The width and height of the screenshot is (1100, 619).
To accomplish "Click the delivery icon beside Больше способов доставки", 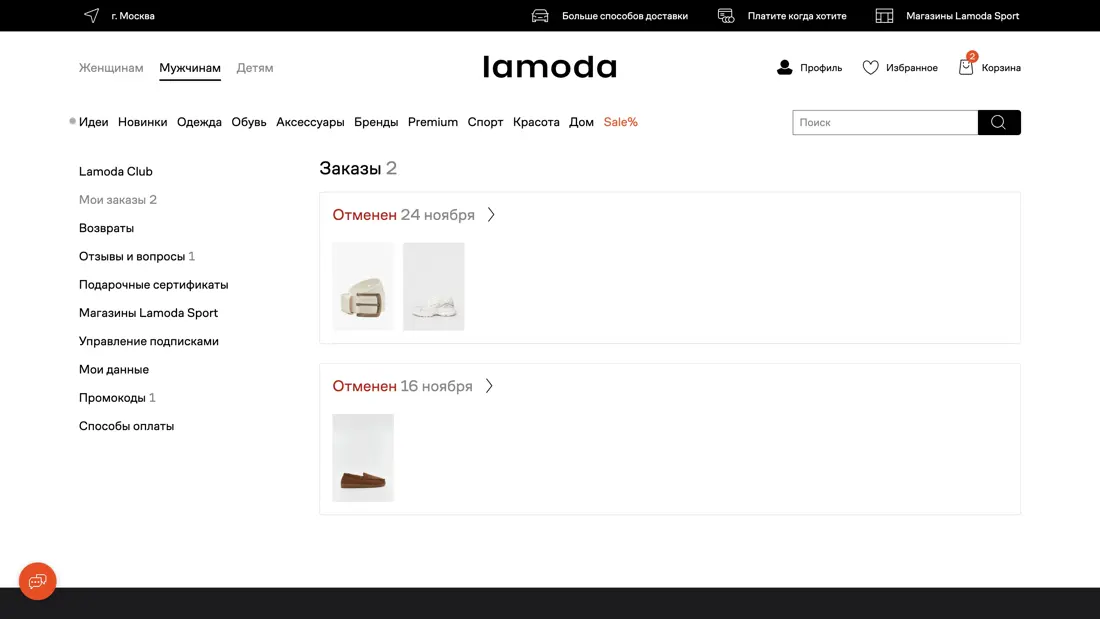I will [x=539, y=15].
